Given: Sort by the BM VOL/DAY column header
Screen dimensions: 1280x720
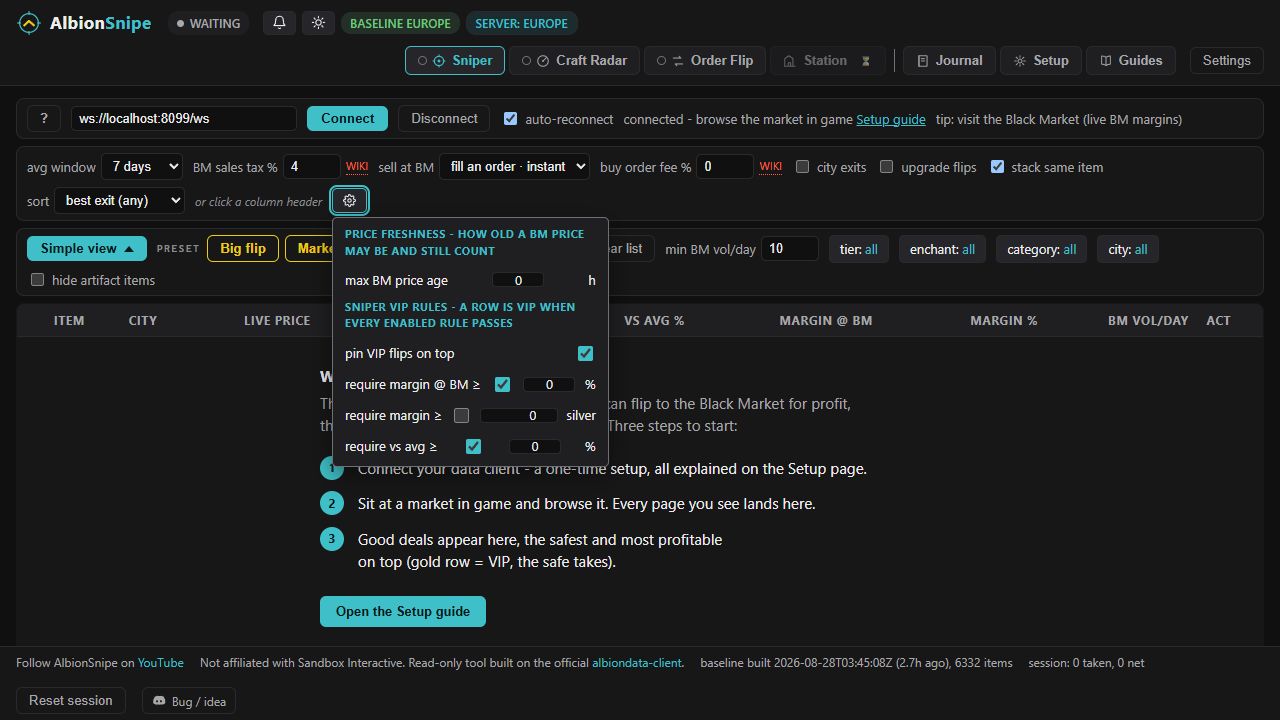Looking at the screenshot, I should (x=1148, y=320).
